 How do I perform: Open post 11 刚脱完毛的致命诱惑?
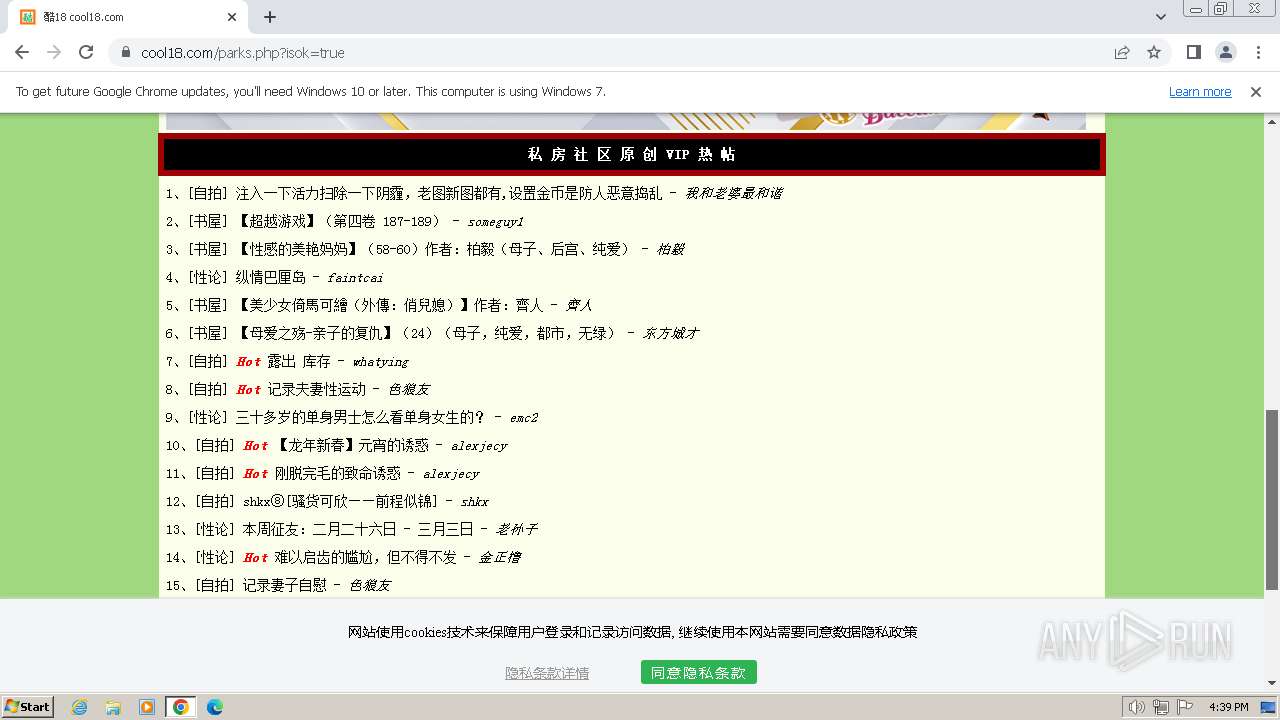tap(338, 473)
